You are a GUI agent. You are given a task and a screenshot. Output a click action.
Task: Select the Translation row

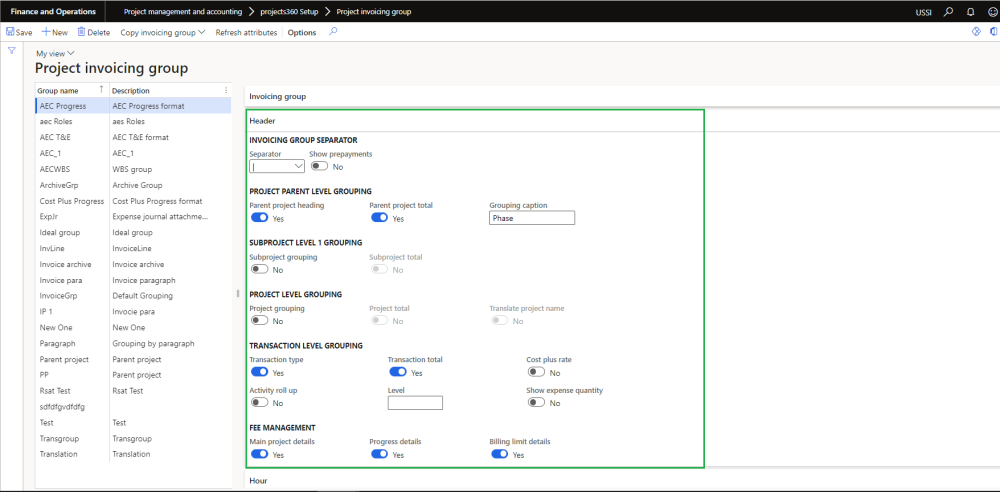tap(133, 454)
